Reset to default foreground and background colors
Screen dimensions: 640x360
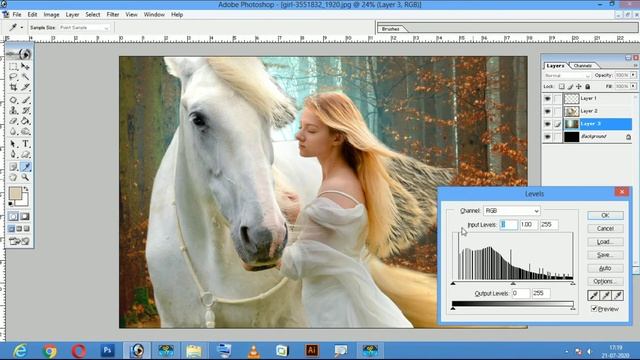pos(11,204)
